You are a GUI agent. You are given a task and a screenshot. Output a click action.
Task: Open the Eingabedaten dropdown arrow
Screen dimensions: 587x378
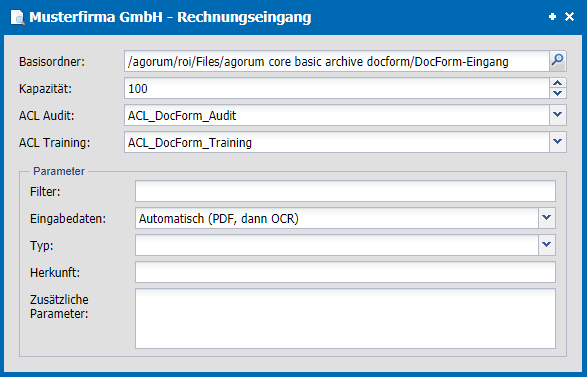pos(547,218)
